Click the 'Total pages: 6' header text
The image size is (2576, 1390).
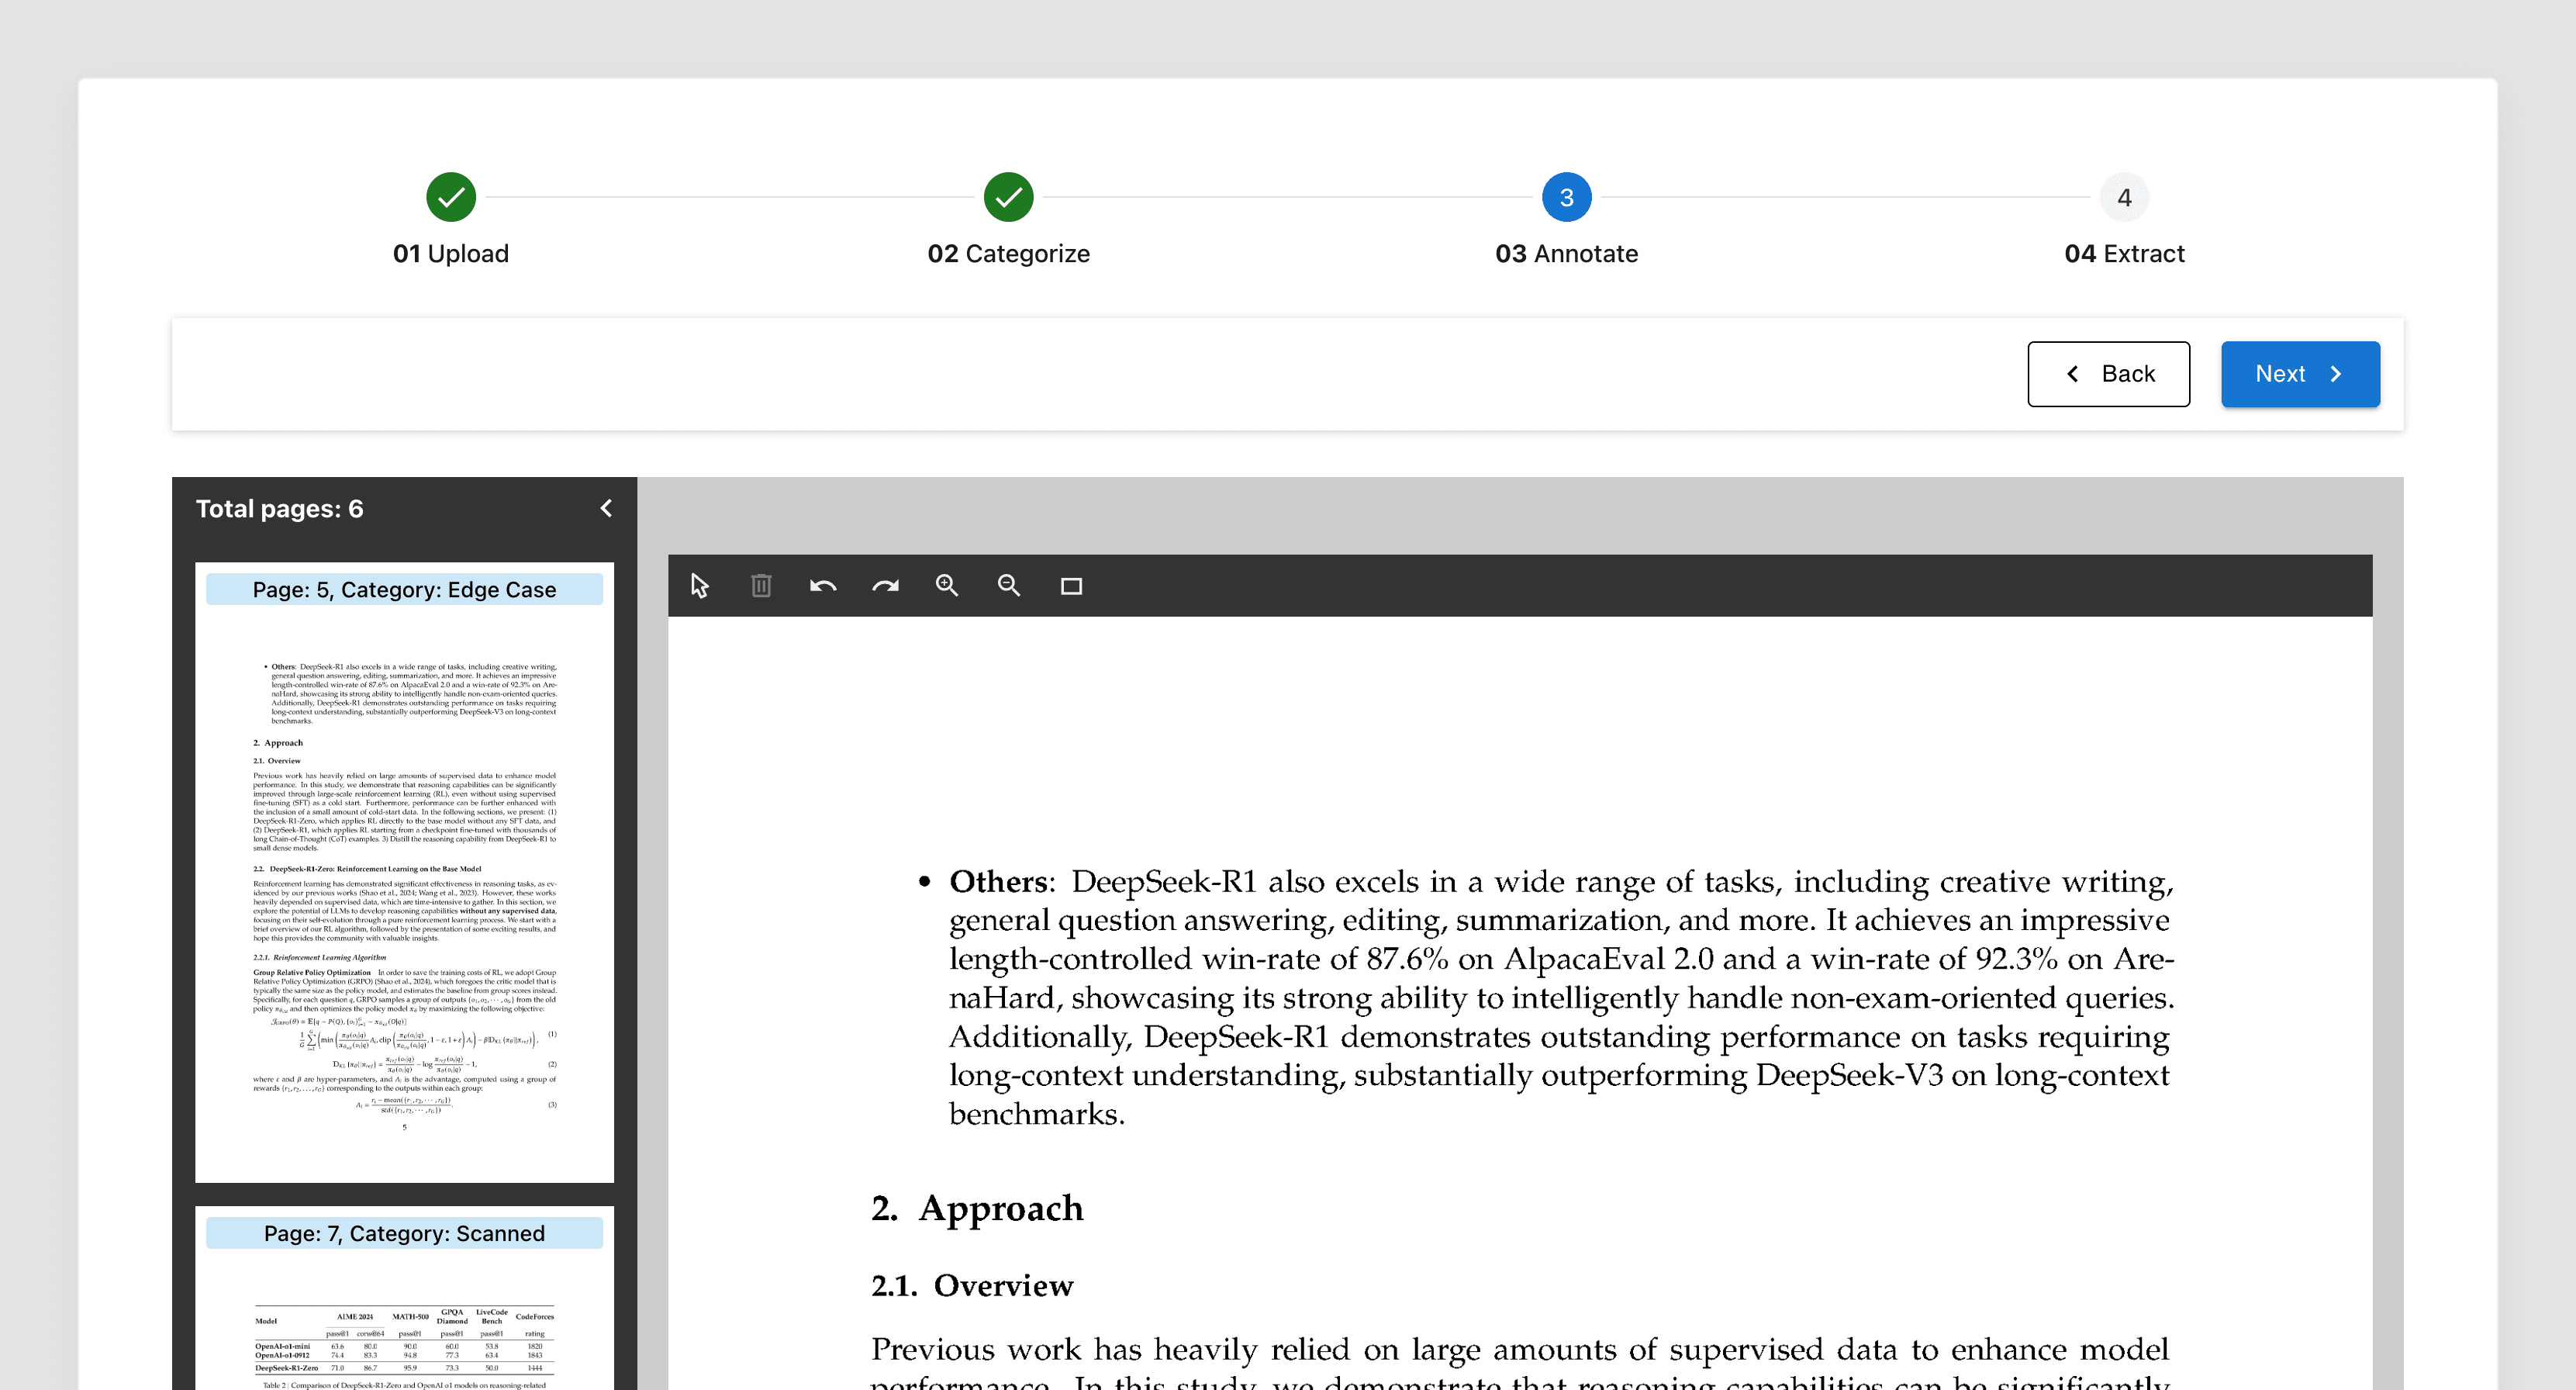point(279,508)
